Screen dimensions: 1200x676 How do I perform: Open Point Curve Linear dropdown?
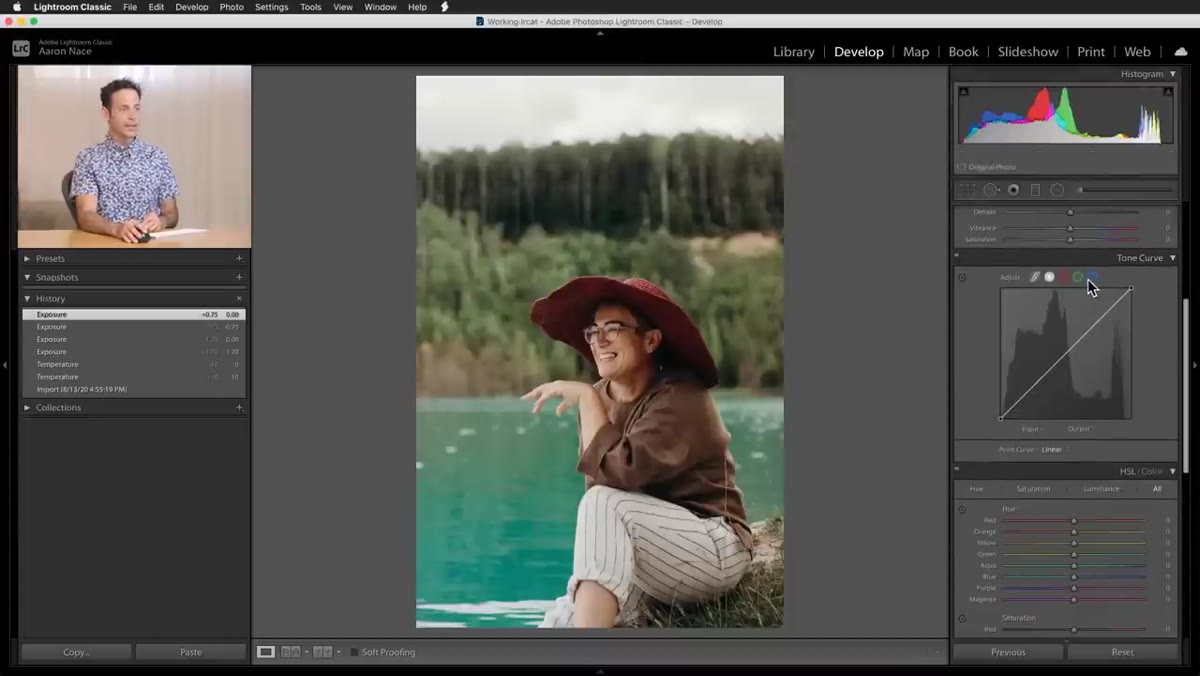1055,450
